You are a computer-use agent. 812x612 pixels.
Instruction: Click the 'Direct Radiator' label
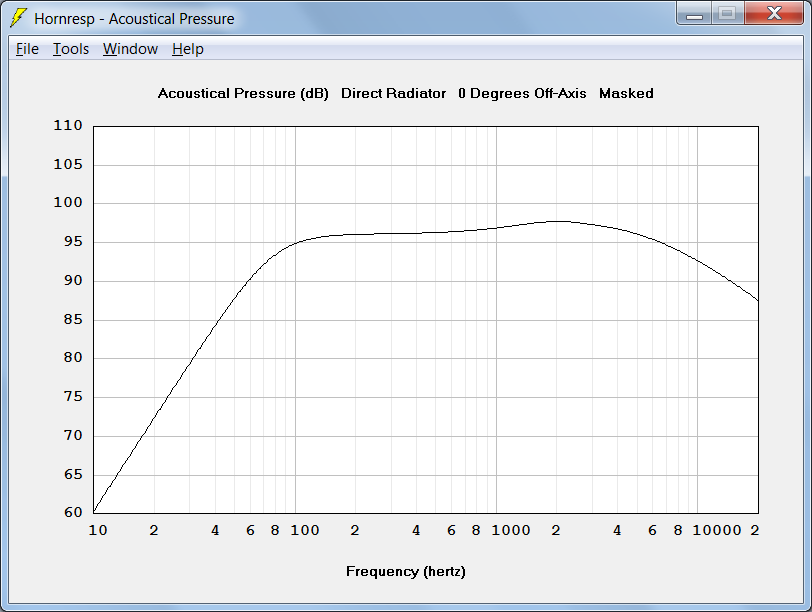pos(393,94)
